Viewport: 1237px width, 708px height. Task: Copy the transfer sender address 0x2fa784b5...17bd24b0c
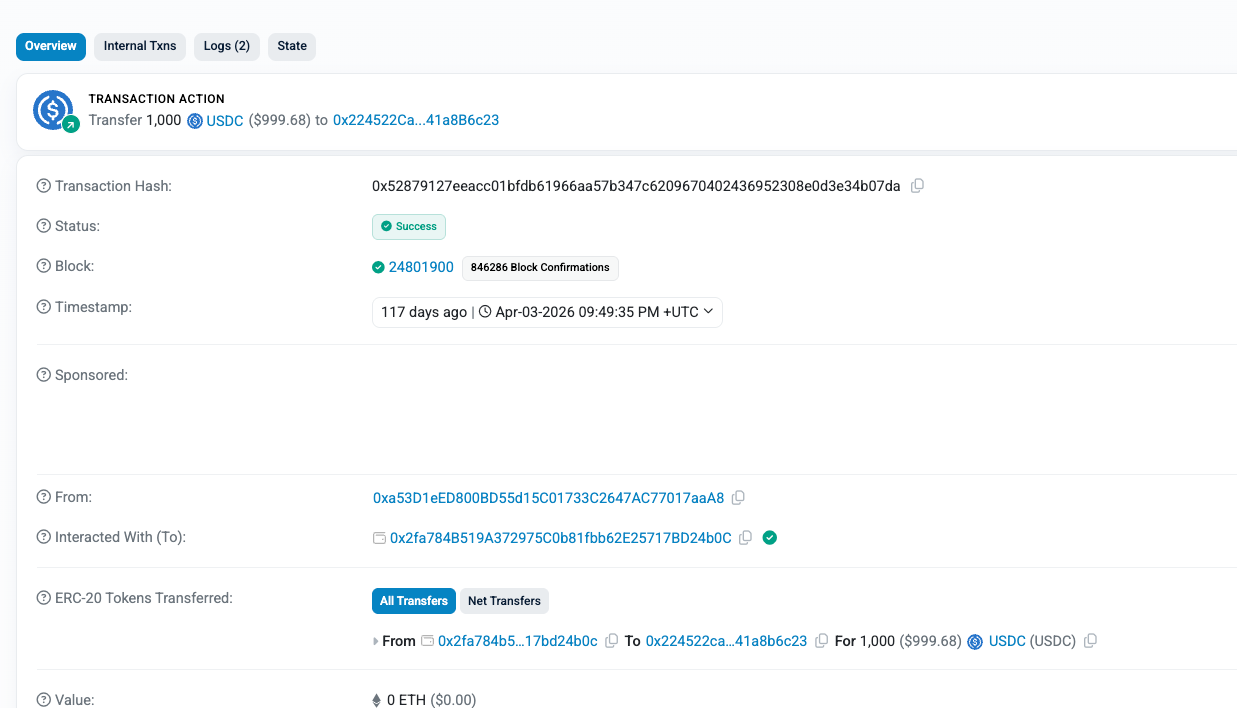[x=612, y=641]
